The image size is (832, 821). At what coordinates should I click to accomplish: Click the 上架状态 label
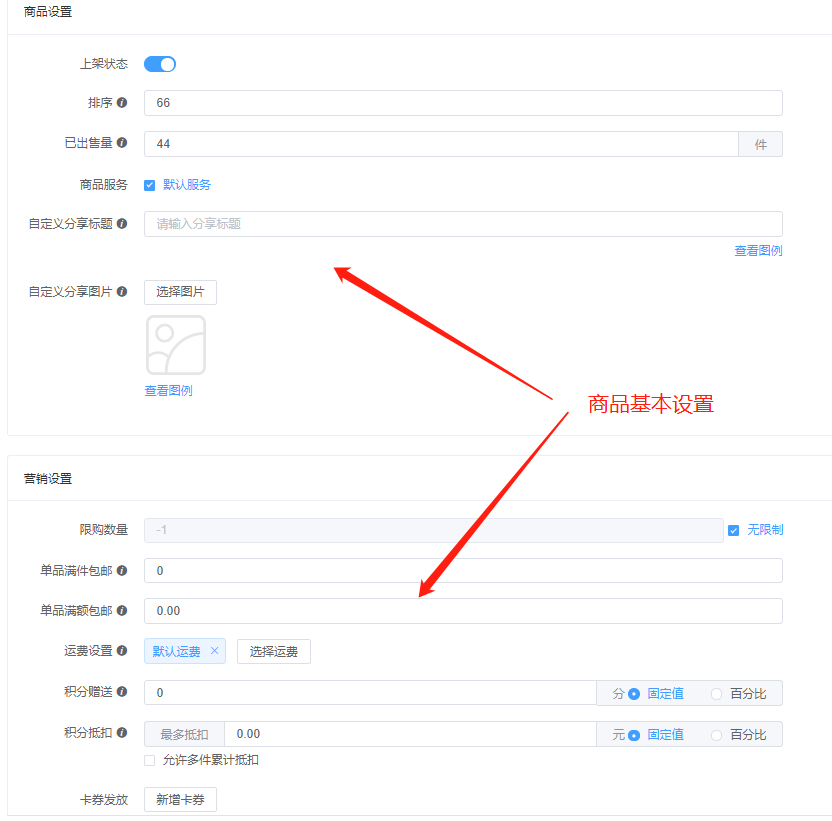[103, 64]
